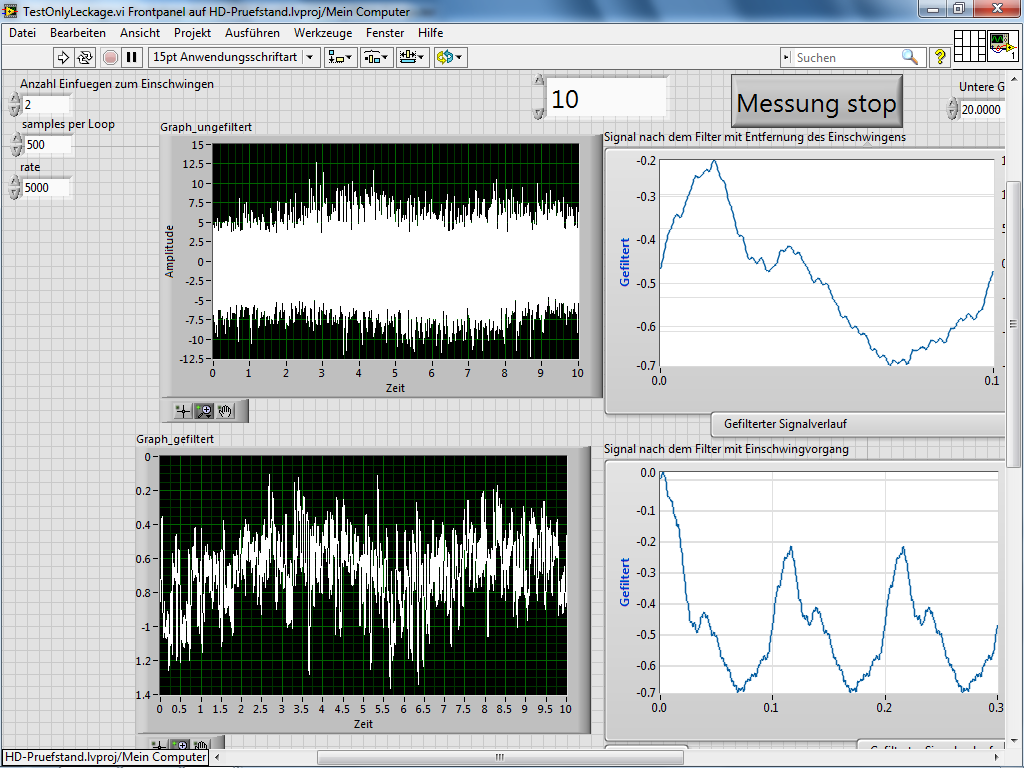
Task: Click the Gefilterter Signalverlauf legend button
Action: (x=784, y=424)
